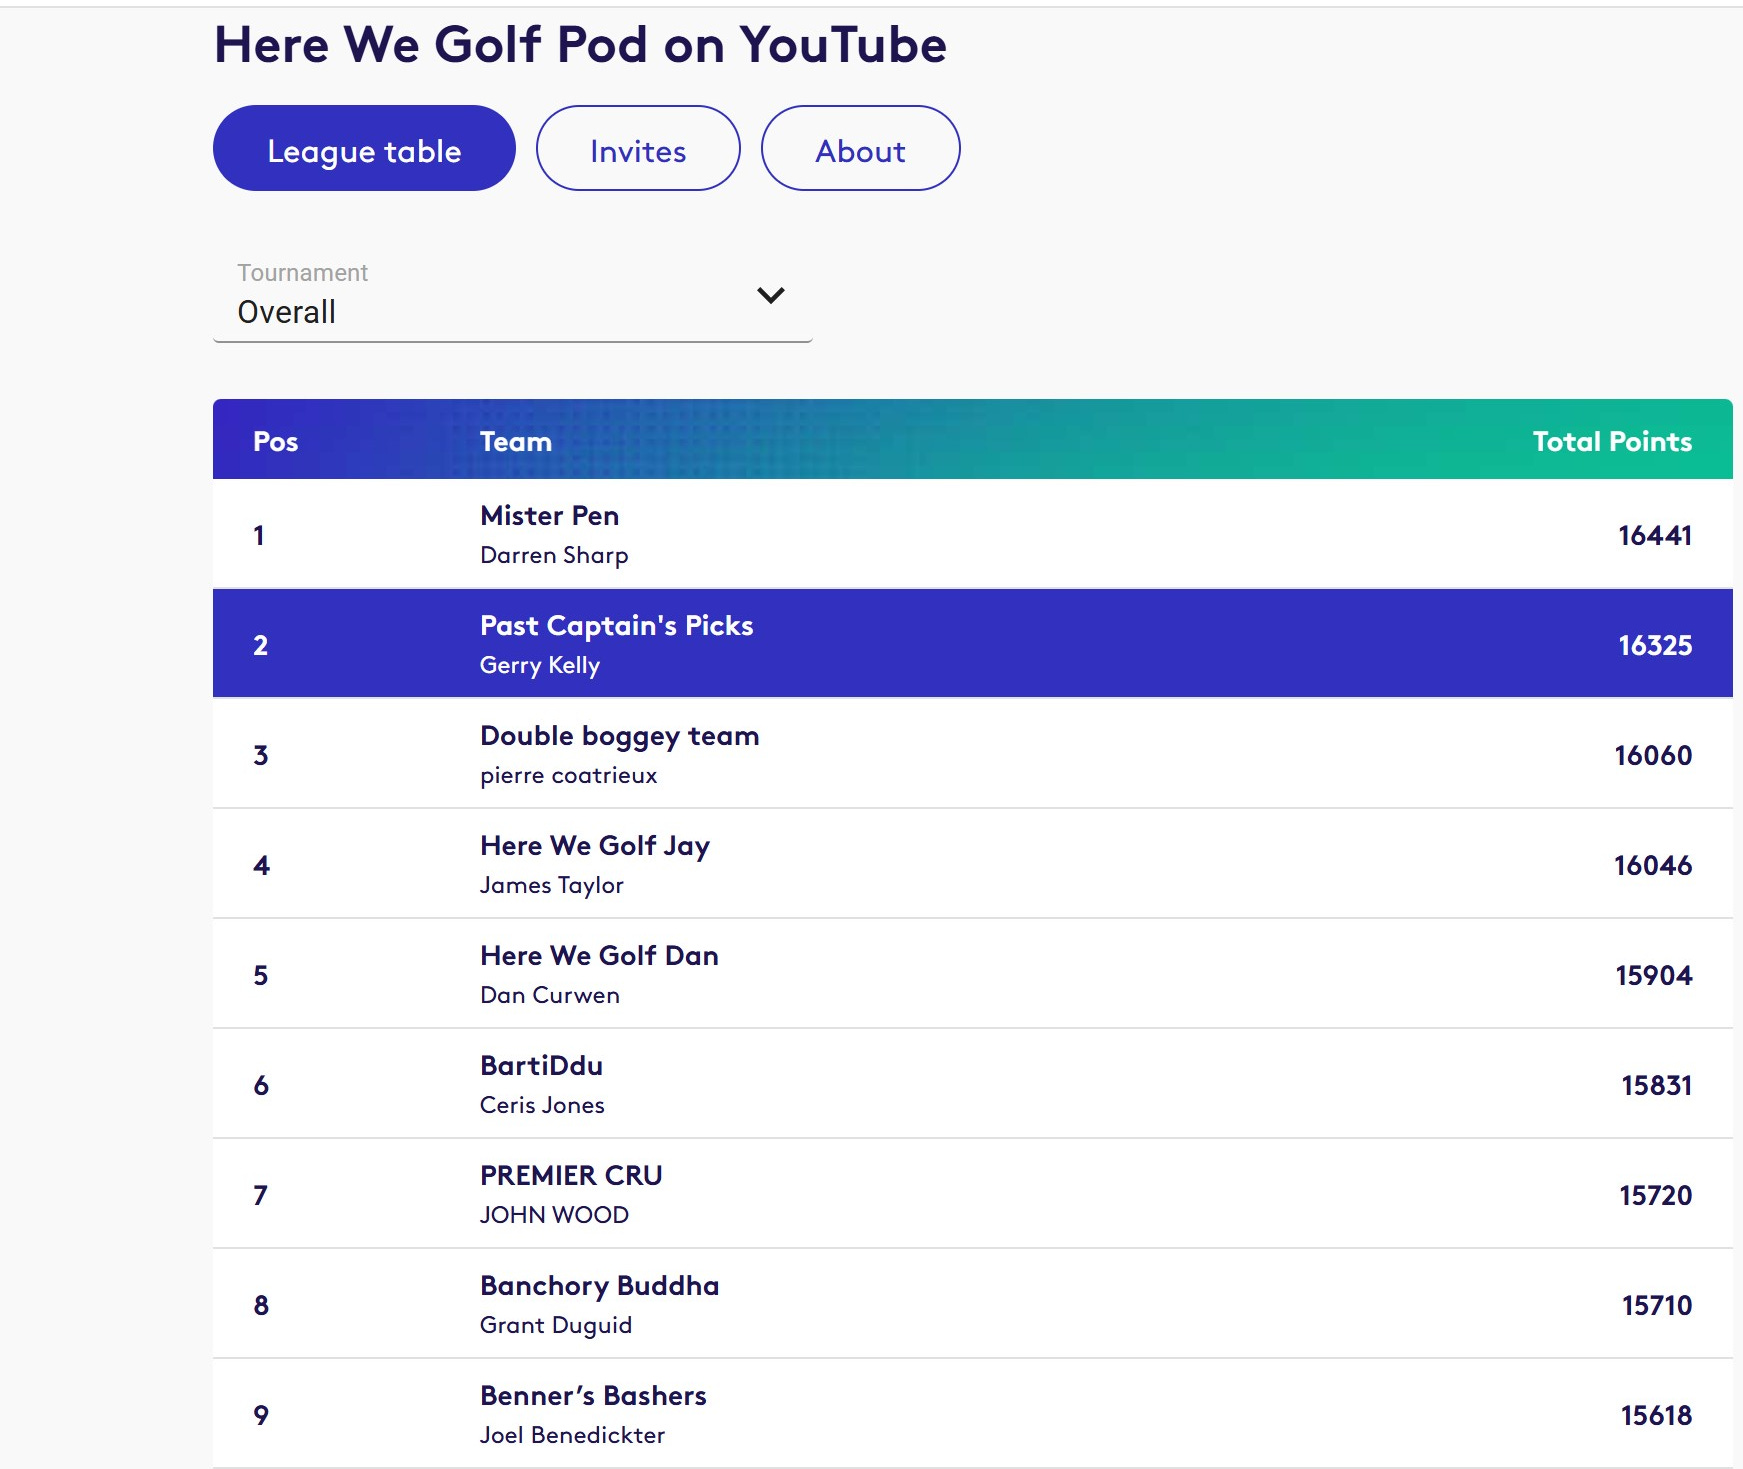Image resolution: width=1743 pixels, height=1469 pixels.
Task: Click manager name pierre coatrieux
Action: [568, 775]
